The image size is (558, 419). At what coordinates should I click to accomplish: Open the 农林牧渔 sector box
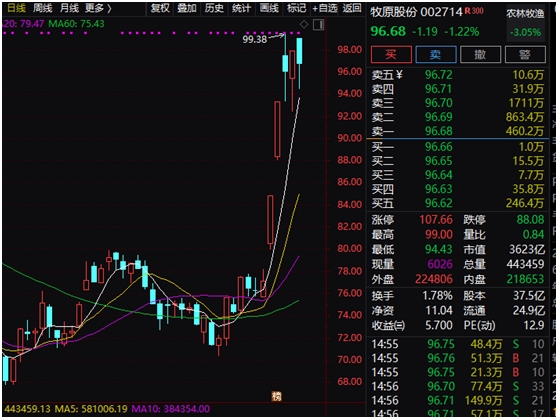tap(525, 23)
